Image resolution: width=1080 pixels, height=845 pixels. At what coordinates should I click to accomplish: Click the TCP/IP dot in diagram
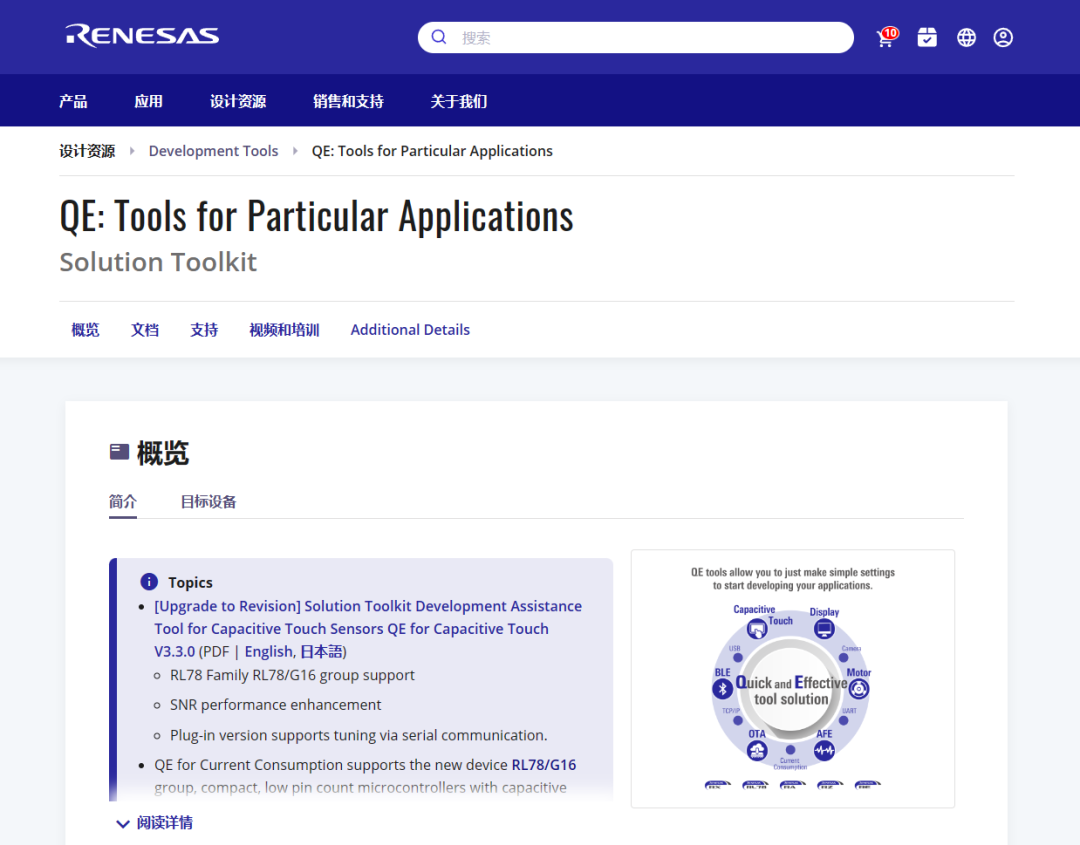coord(738,720)
